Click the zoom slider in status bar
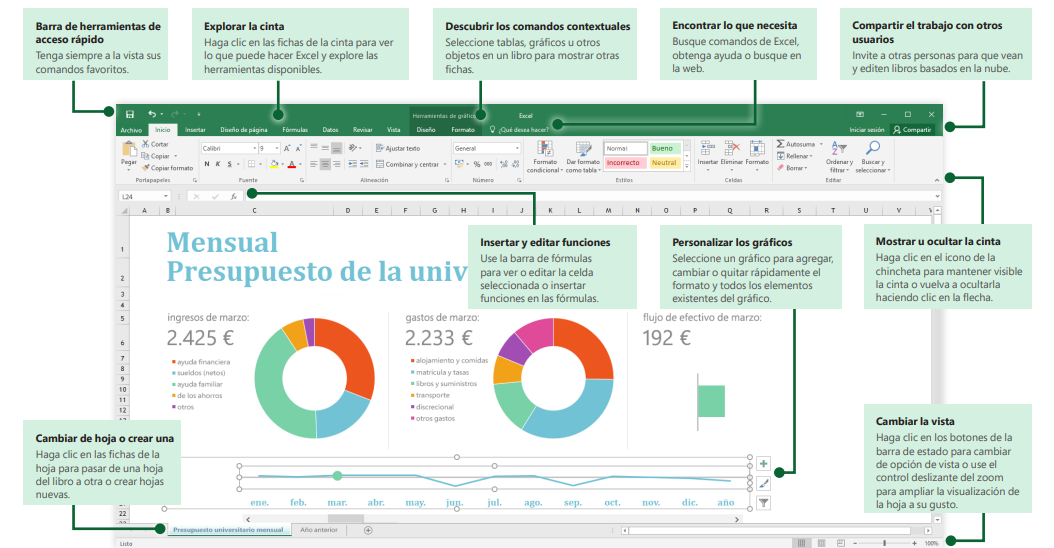This screenshot has height=548, width=1054. coord(885,543)
